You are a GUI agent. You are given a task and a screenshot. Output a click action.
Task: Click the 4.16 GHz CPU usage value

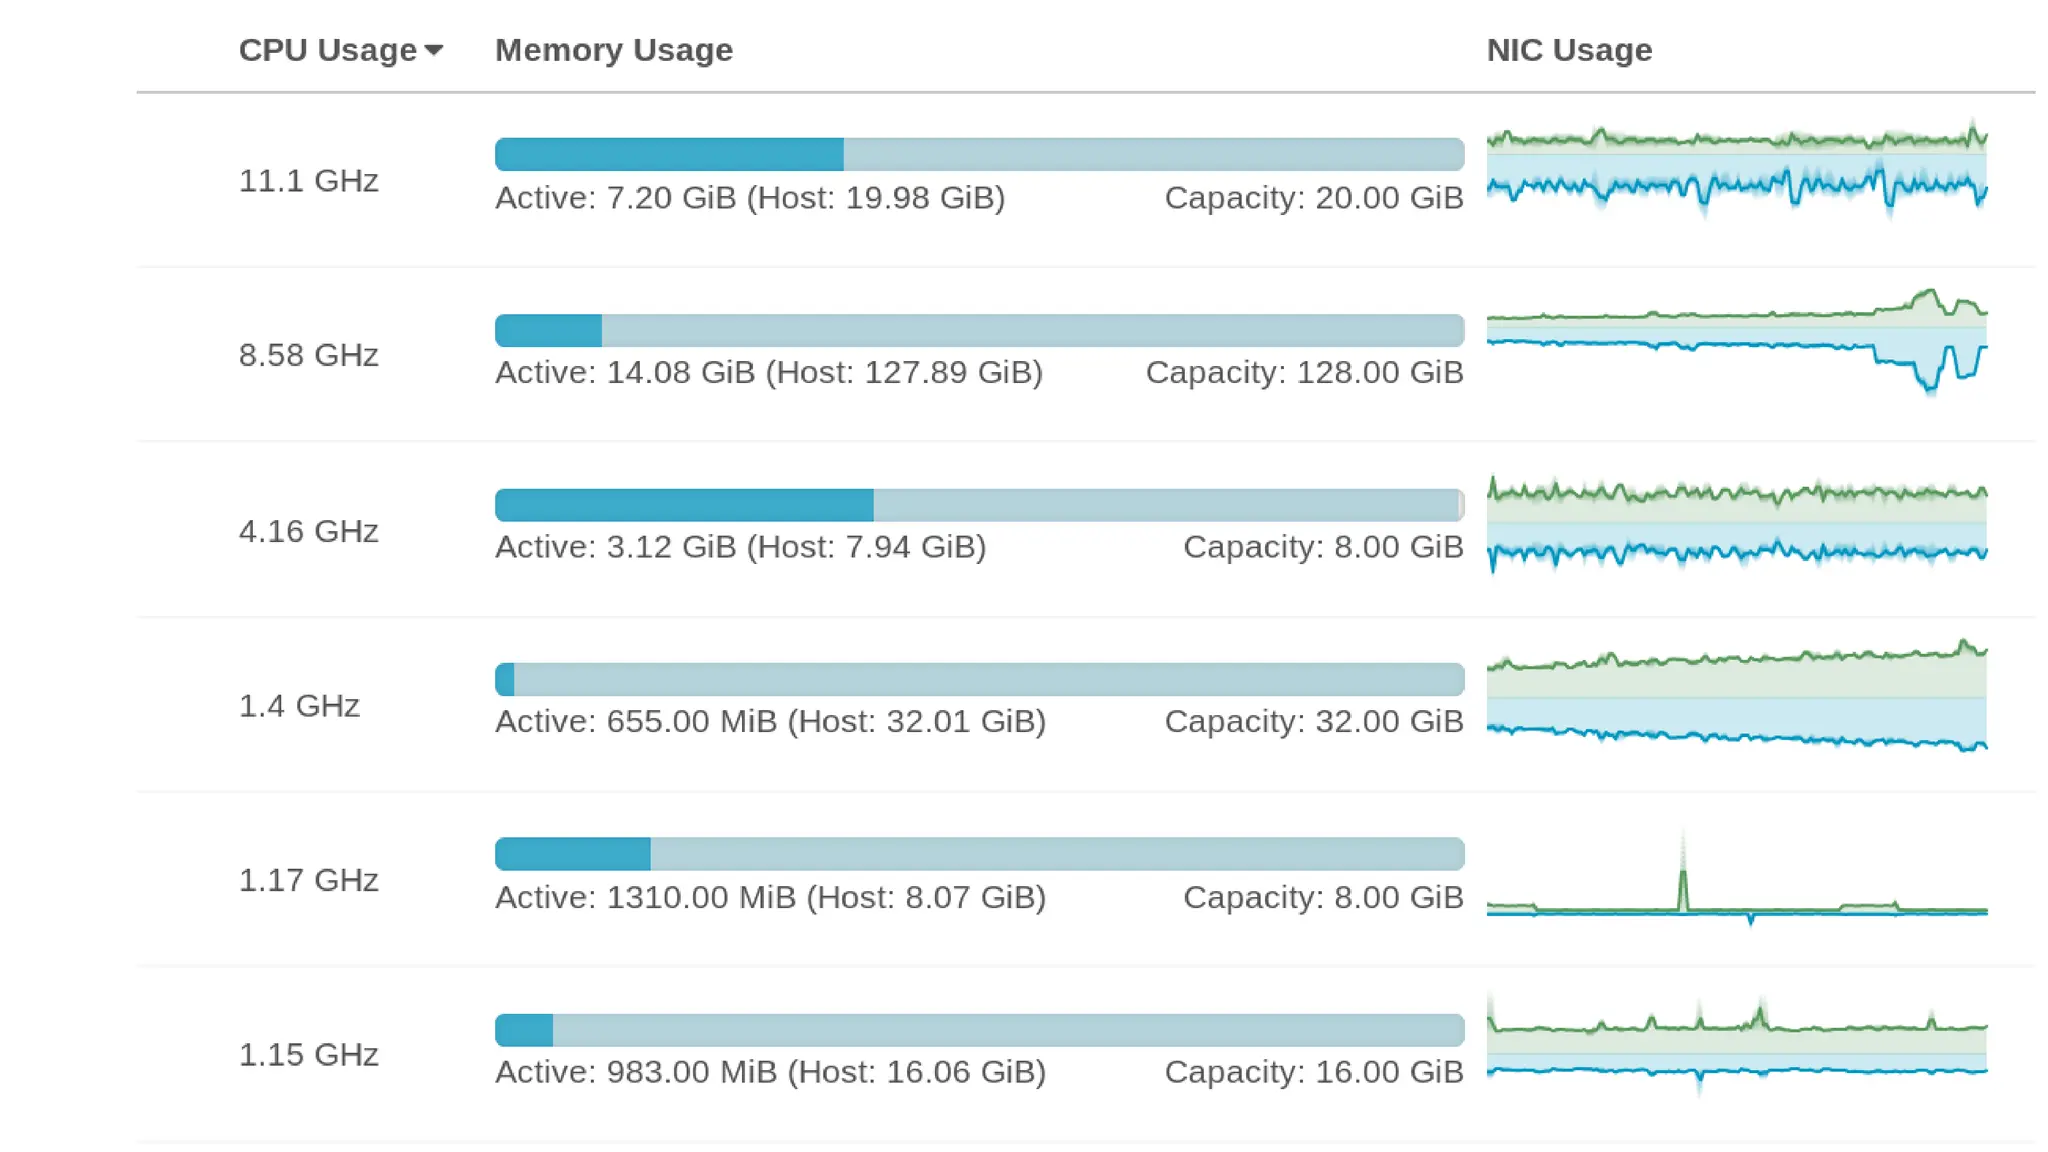308,531
